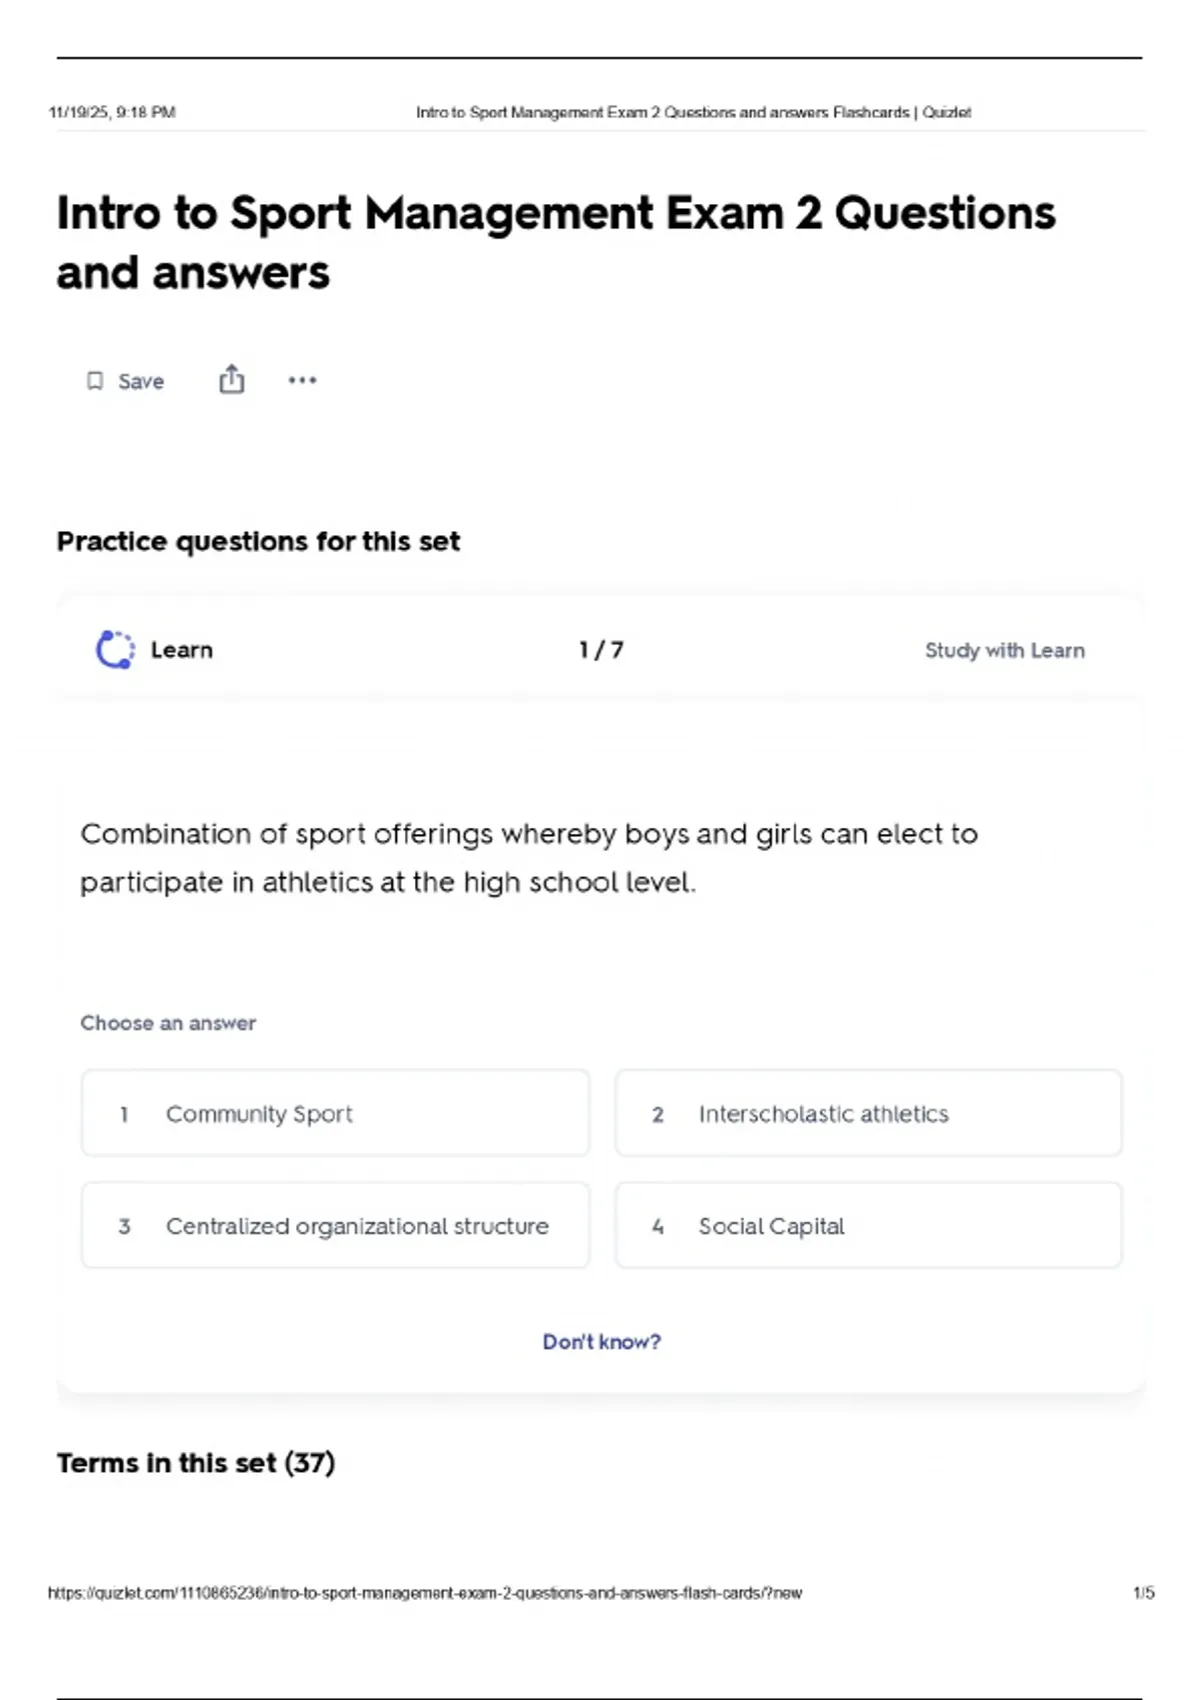Select the Social Capital answer option
The image size is (1200, 1700).
click(x=868, y=1226)
